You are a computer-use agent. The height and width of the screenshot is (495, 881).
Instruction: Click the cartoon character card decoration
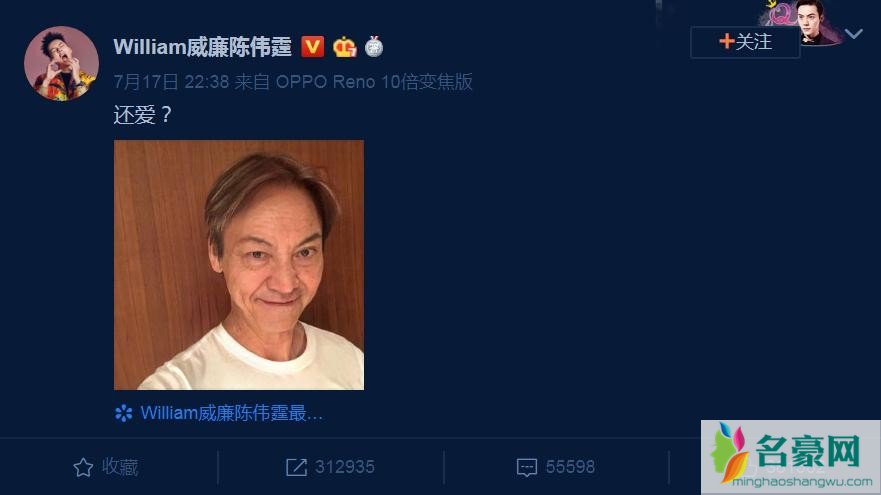coord(803,21)
